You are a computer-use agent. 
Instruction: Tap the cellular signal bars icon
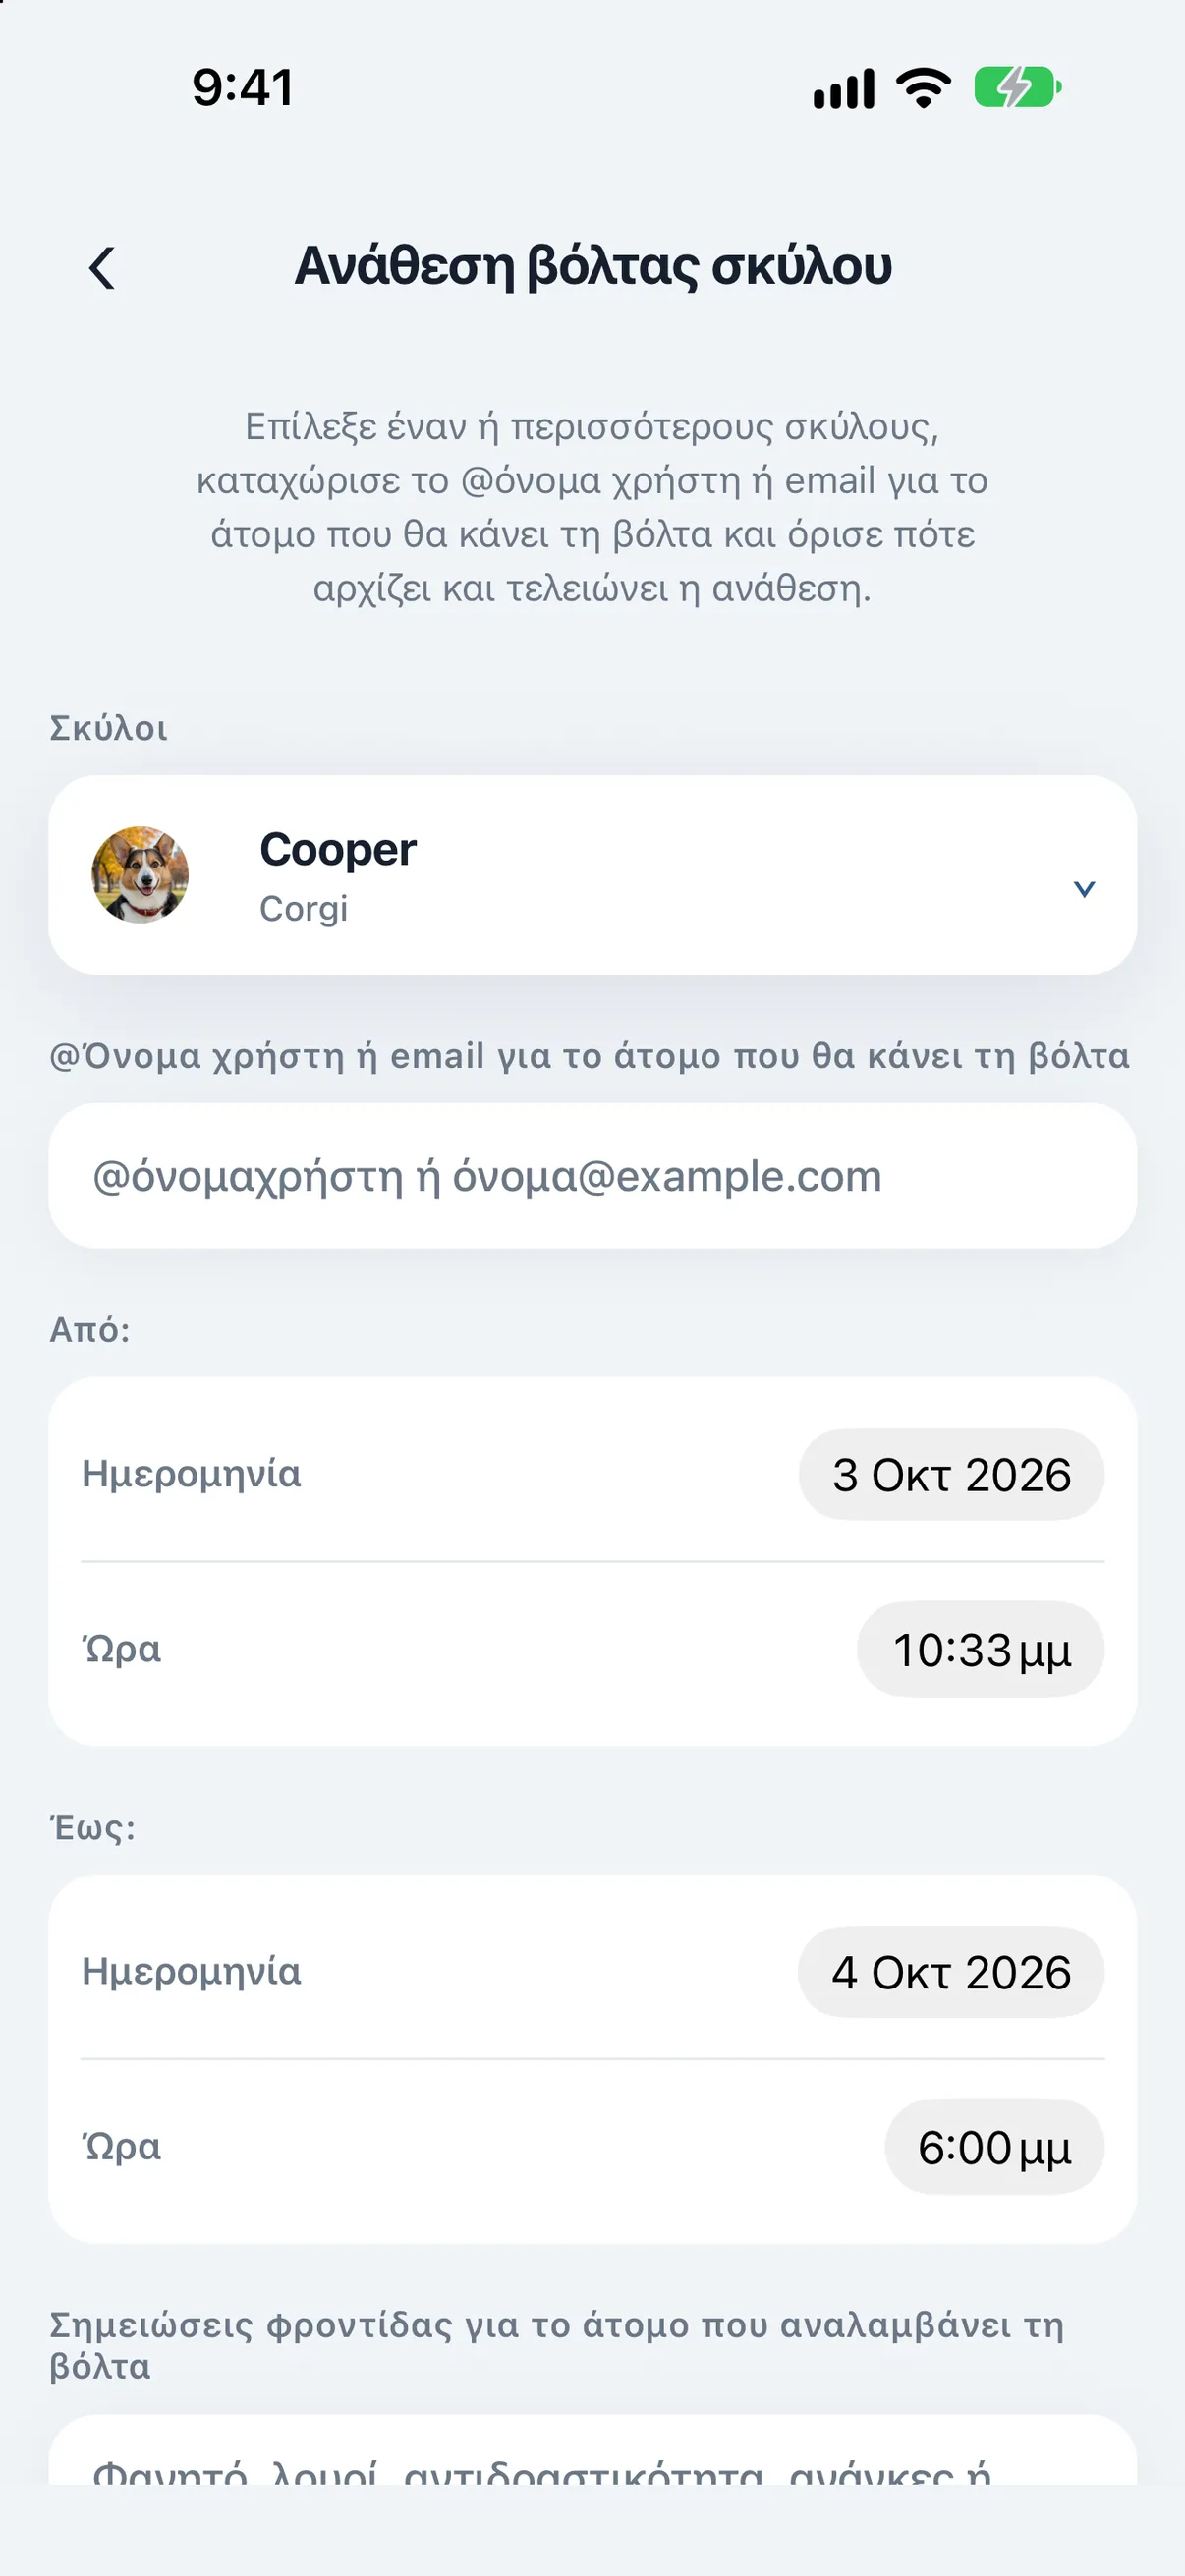pyautogui.click(x=845, y=89)
